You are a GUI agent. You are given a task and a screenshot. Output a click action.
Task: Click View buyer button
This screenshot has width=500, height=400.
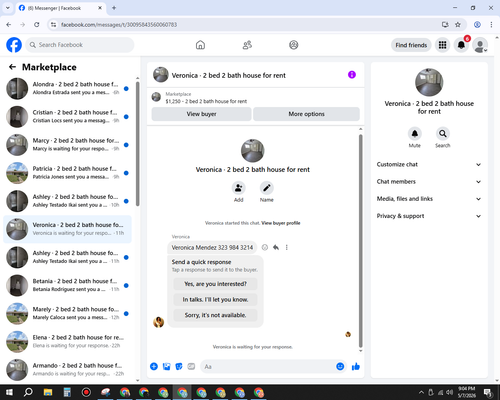[201, 114]
